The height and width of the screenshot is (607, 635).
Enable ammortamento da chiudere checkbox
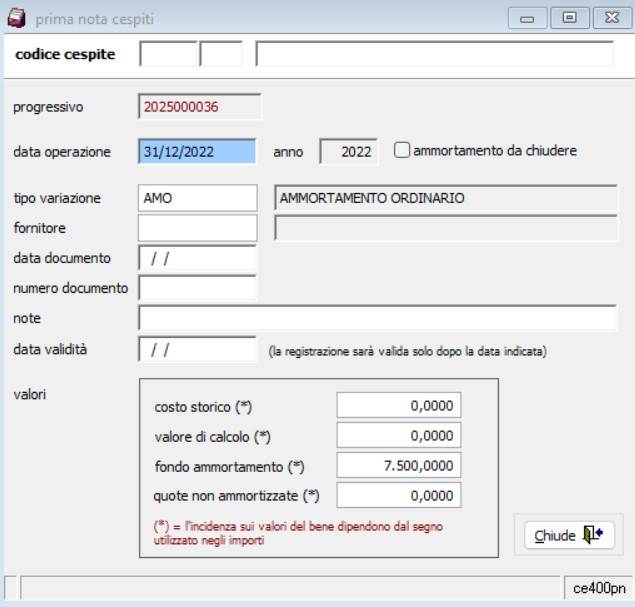[402, 150]
